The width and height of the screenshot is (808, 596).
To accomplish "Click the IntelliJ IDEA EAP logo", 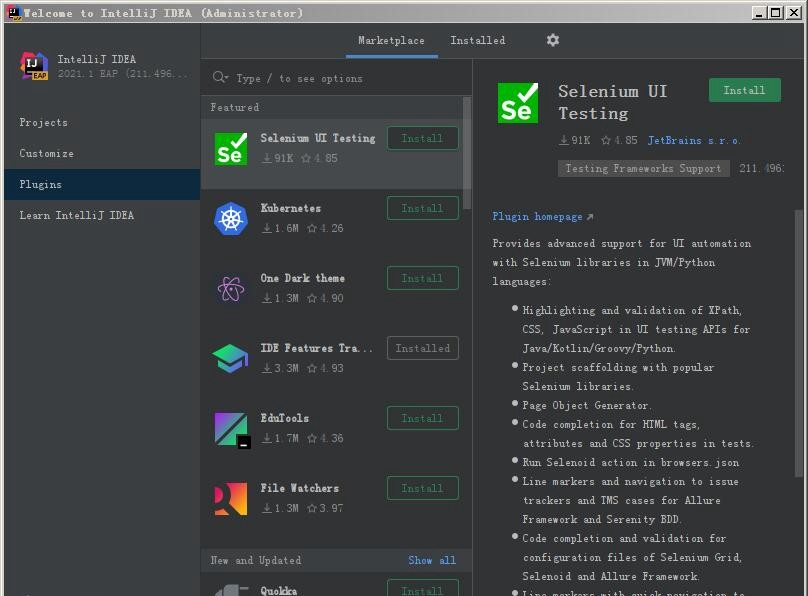I will 34,66.
